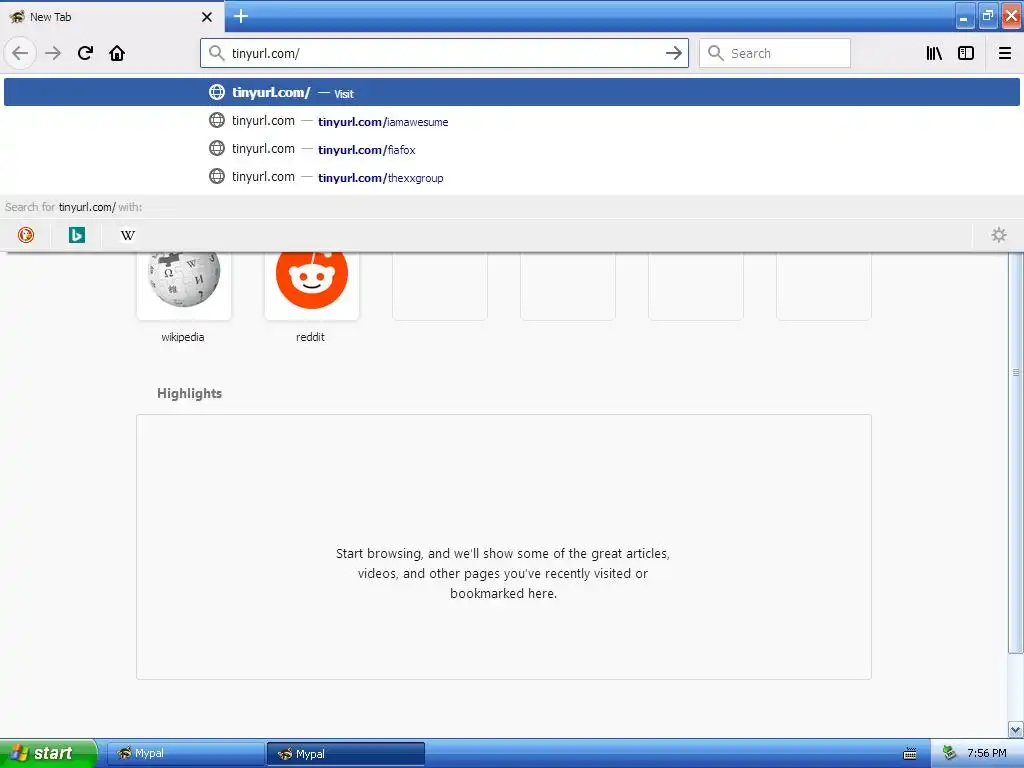Image resolution: width=1024 pixels, height=768 pixels.
Task: Go back with the back arrow button
Action: click(x=20, y=53)
